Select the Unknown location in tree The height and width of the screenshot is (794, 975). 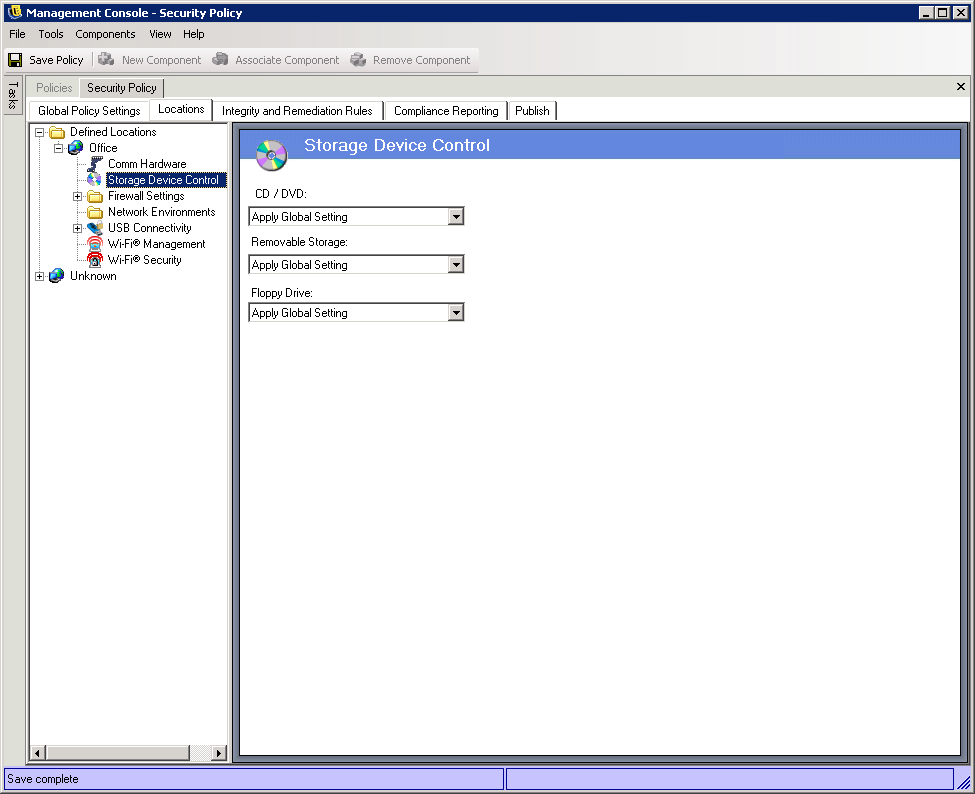click(93, 276)
